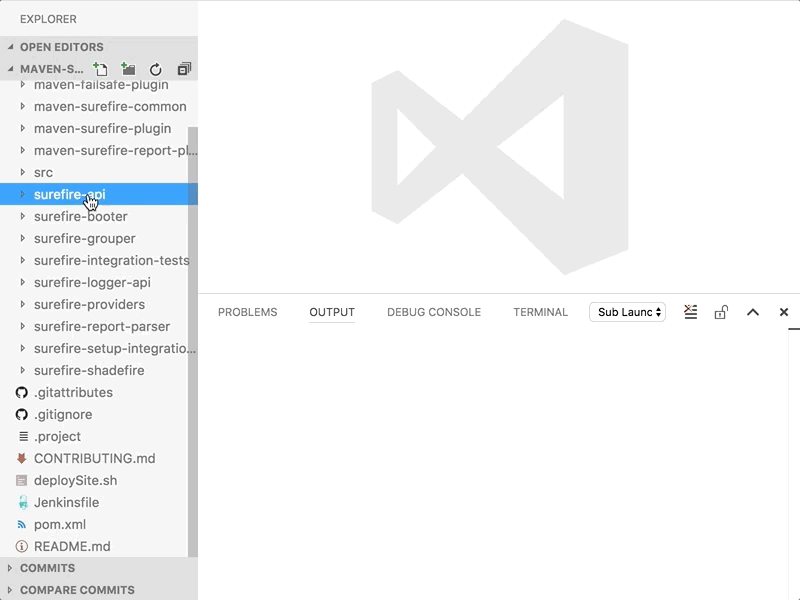
Task: Expand the surefire-grouper folder arrow
Action: pos(22,238)
